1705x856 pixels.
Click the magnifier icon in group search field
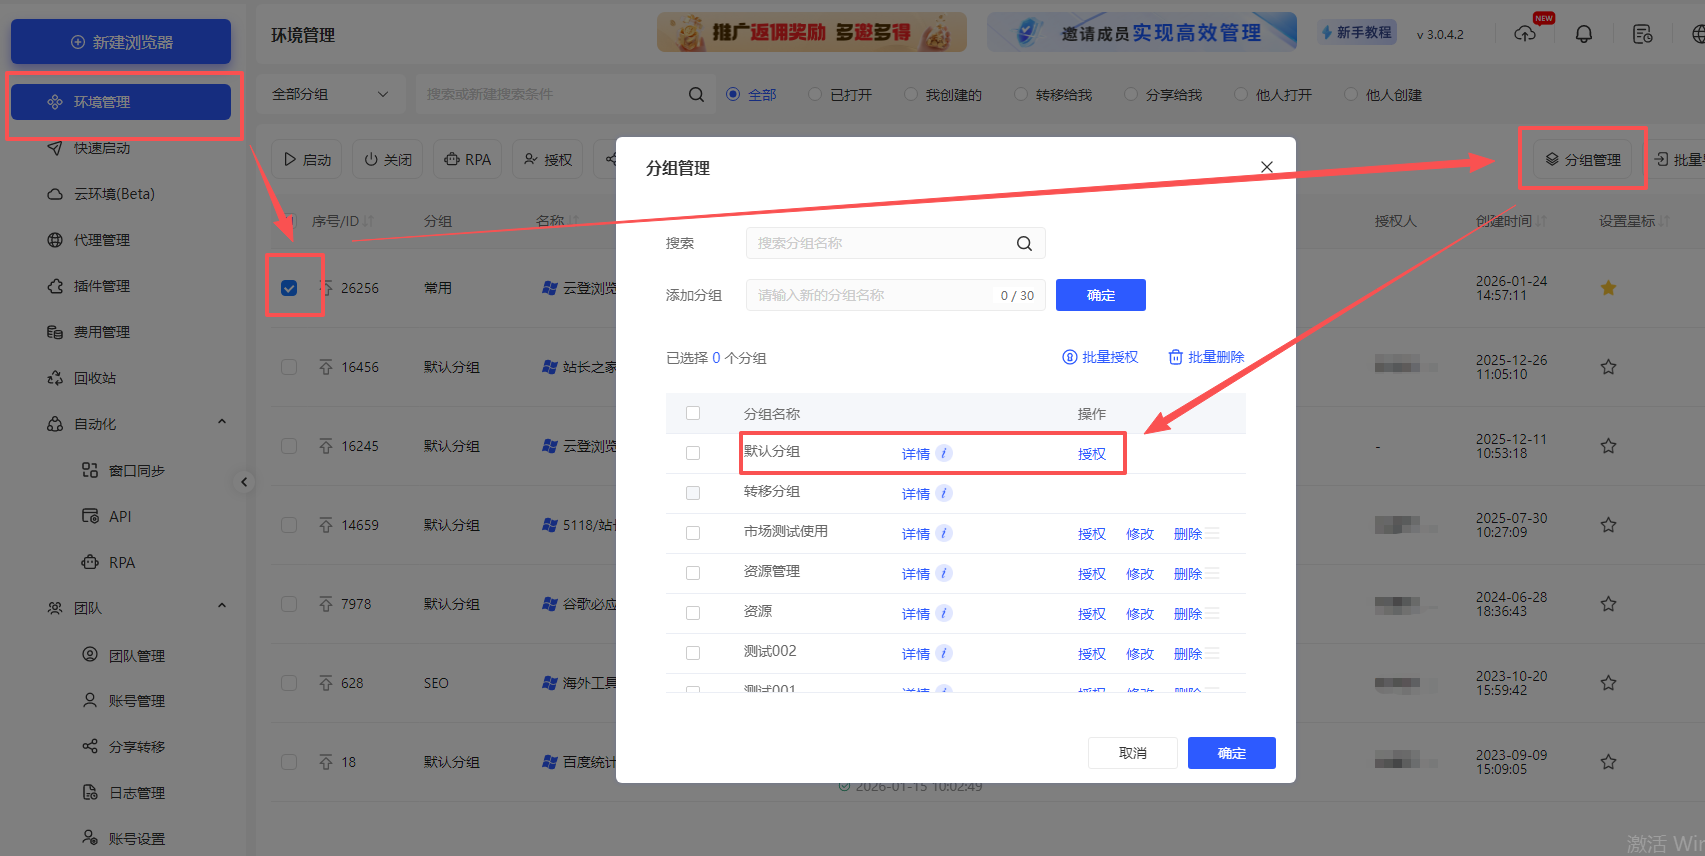click(1024, 243)
